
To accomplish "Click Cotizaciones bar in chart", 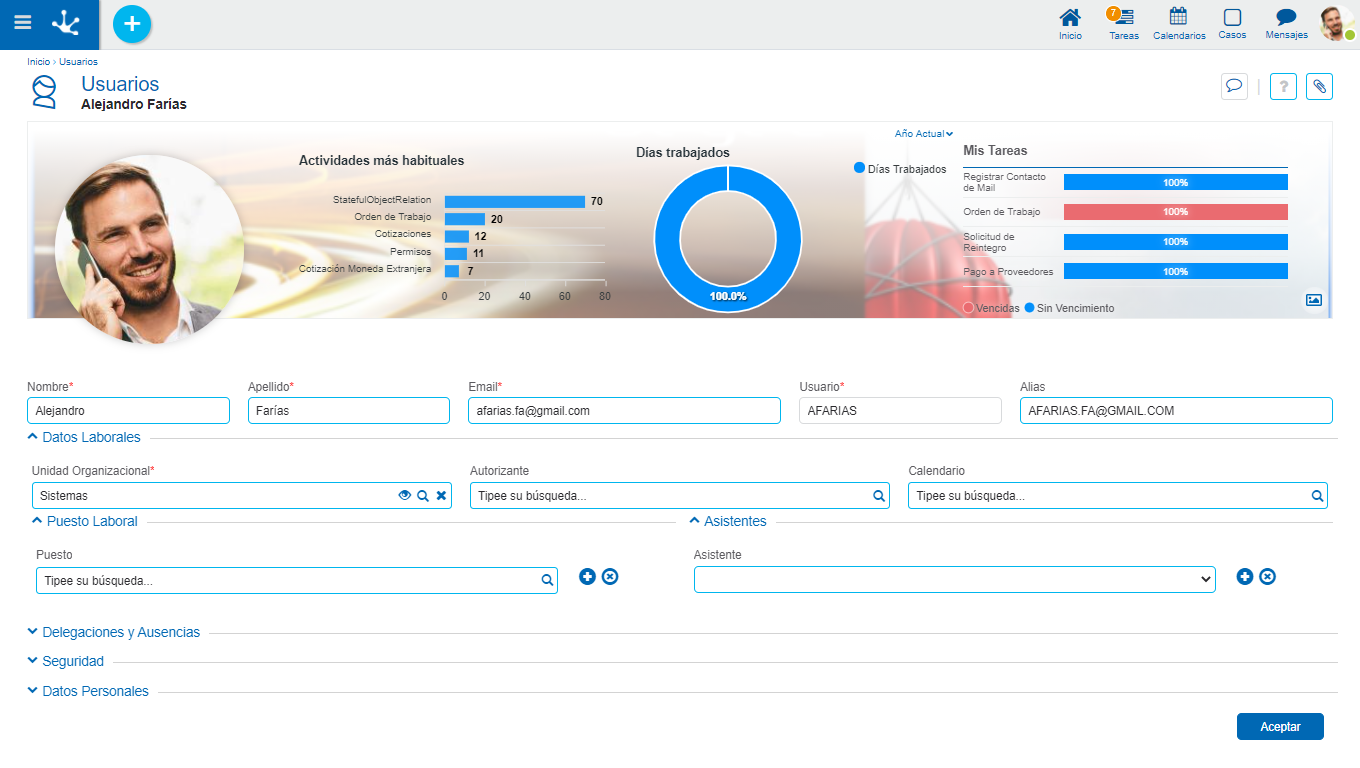I will [457, 236].
